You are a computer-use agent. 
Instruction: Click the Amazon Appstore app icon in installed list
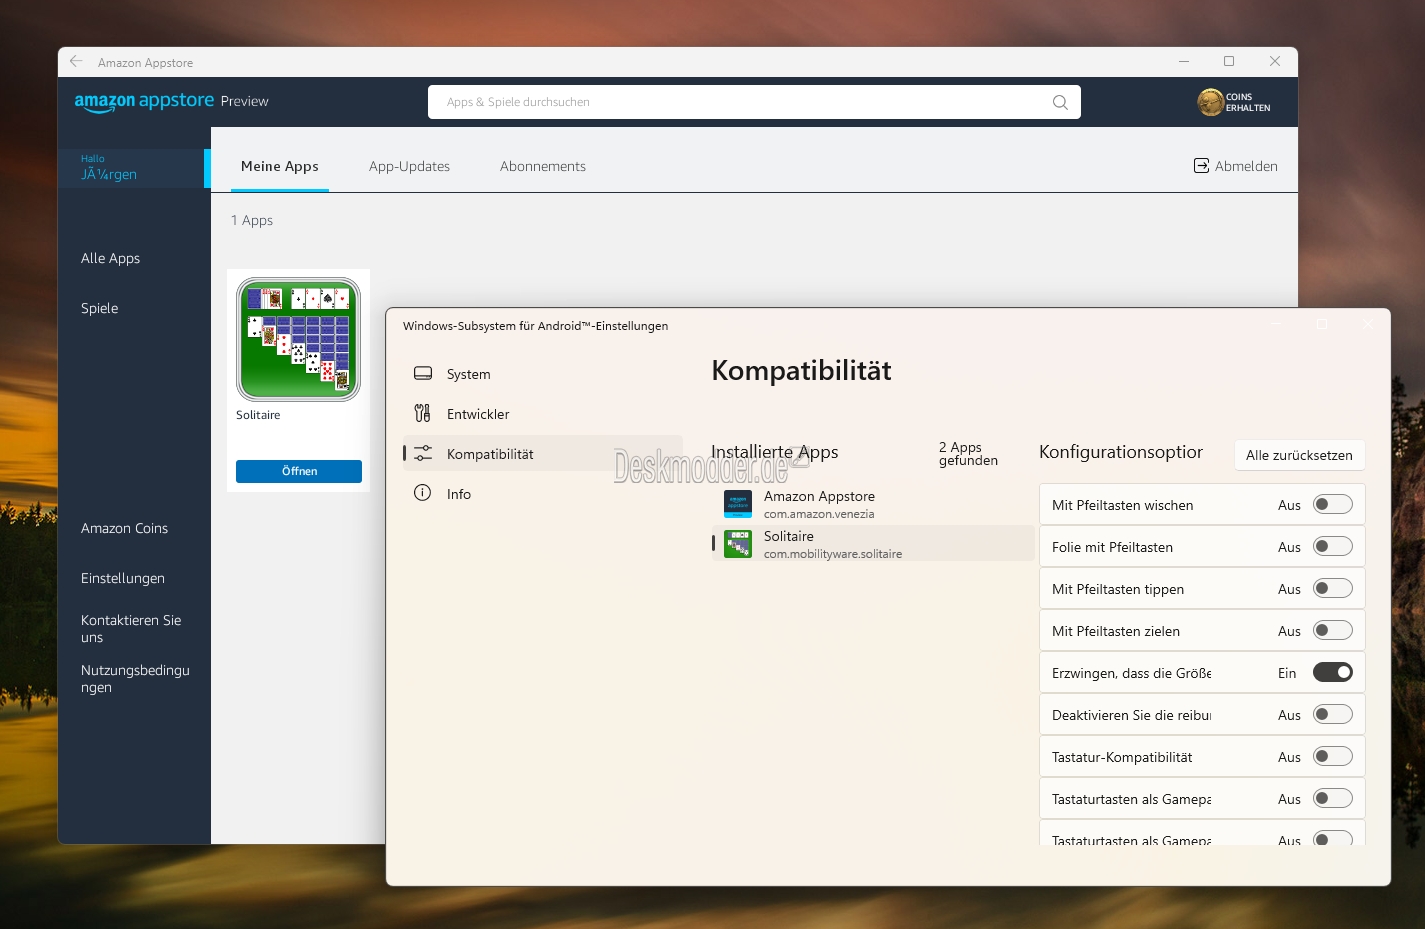coord(738,504)
